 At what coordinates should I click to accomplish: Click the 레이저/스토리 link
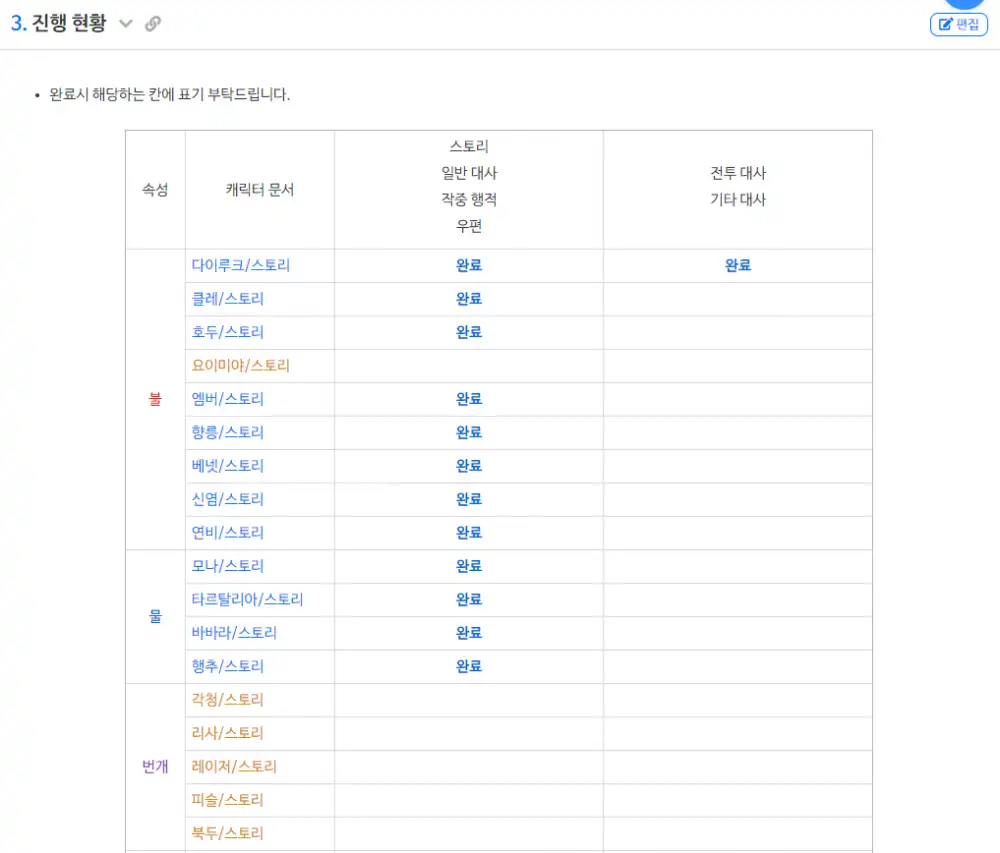234,767
